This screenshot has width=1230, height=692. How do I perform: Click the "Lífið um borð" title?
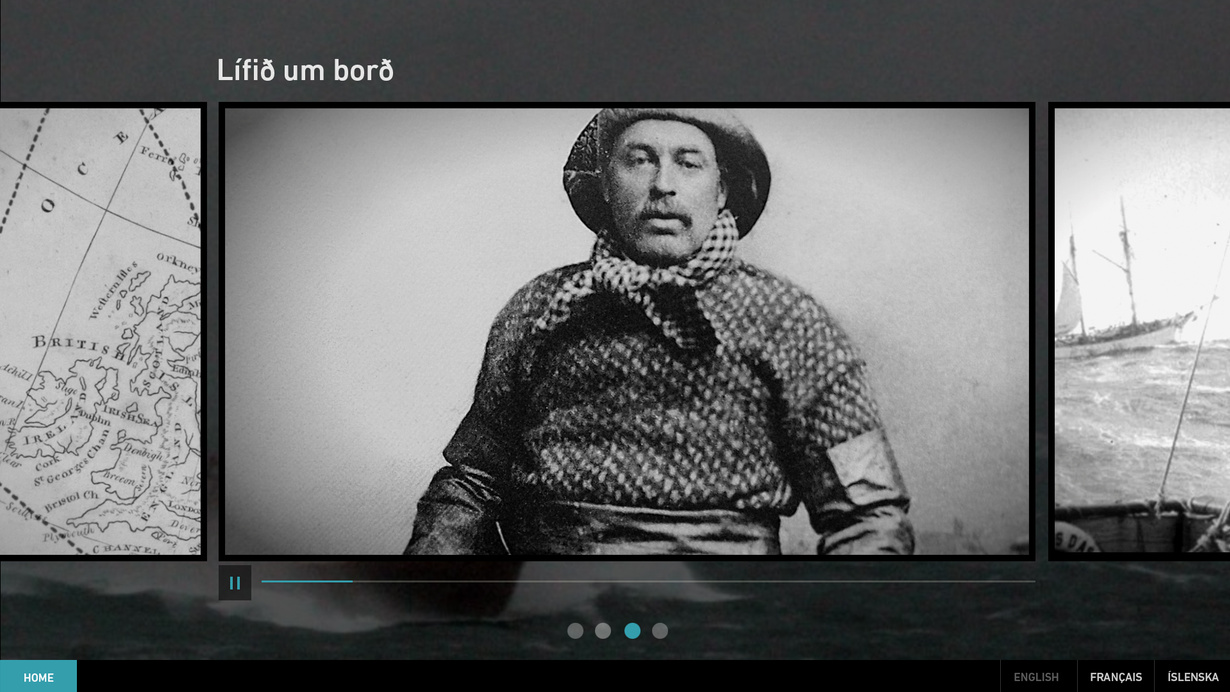coord(305,71)
